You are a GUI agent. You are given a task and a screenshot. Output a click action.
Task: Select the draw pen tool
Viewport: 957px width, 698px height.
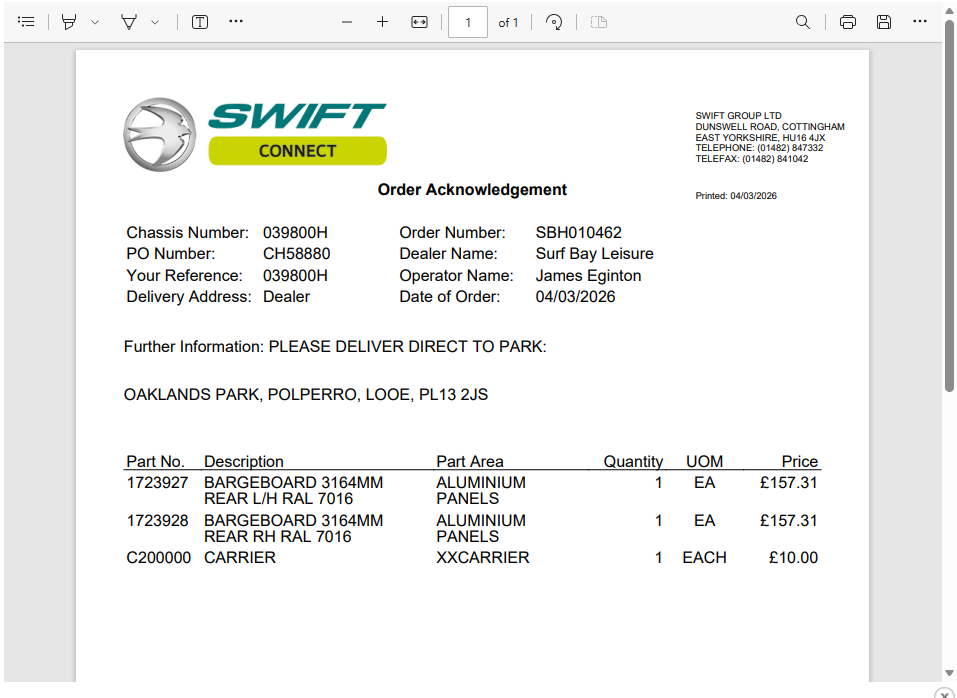[129, 22]
